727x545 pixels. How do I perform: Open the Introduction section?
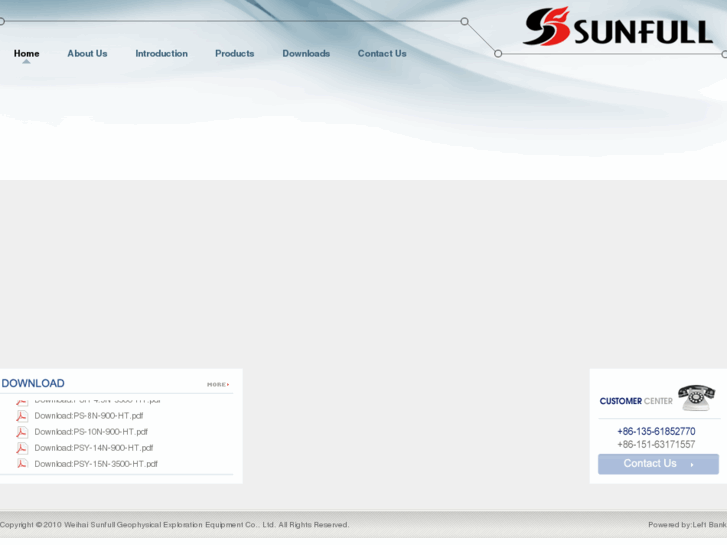point(161,53)
